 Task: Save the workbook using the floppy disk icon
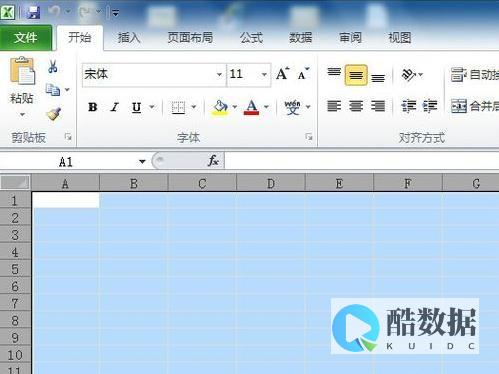33,13
